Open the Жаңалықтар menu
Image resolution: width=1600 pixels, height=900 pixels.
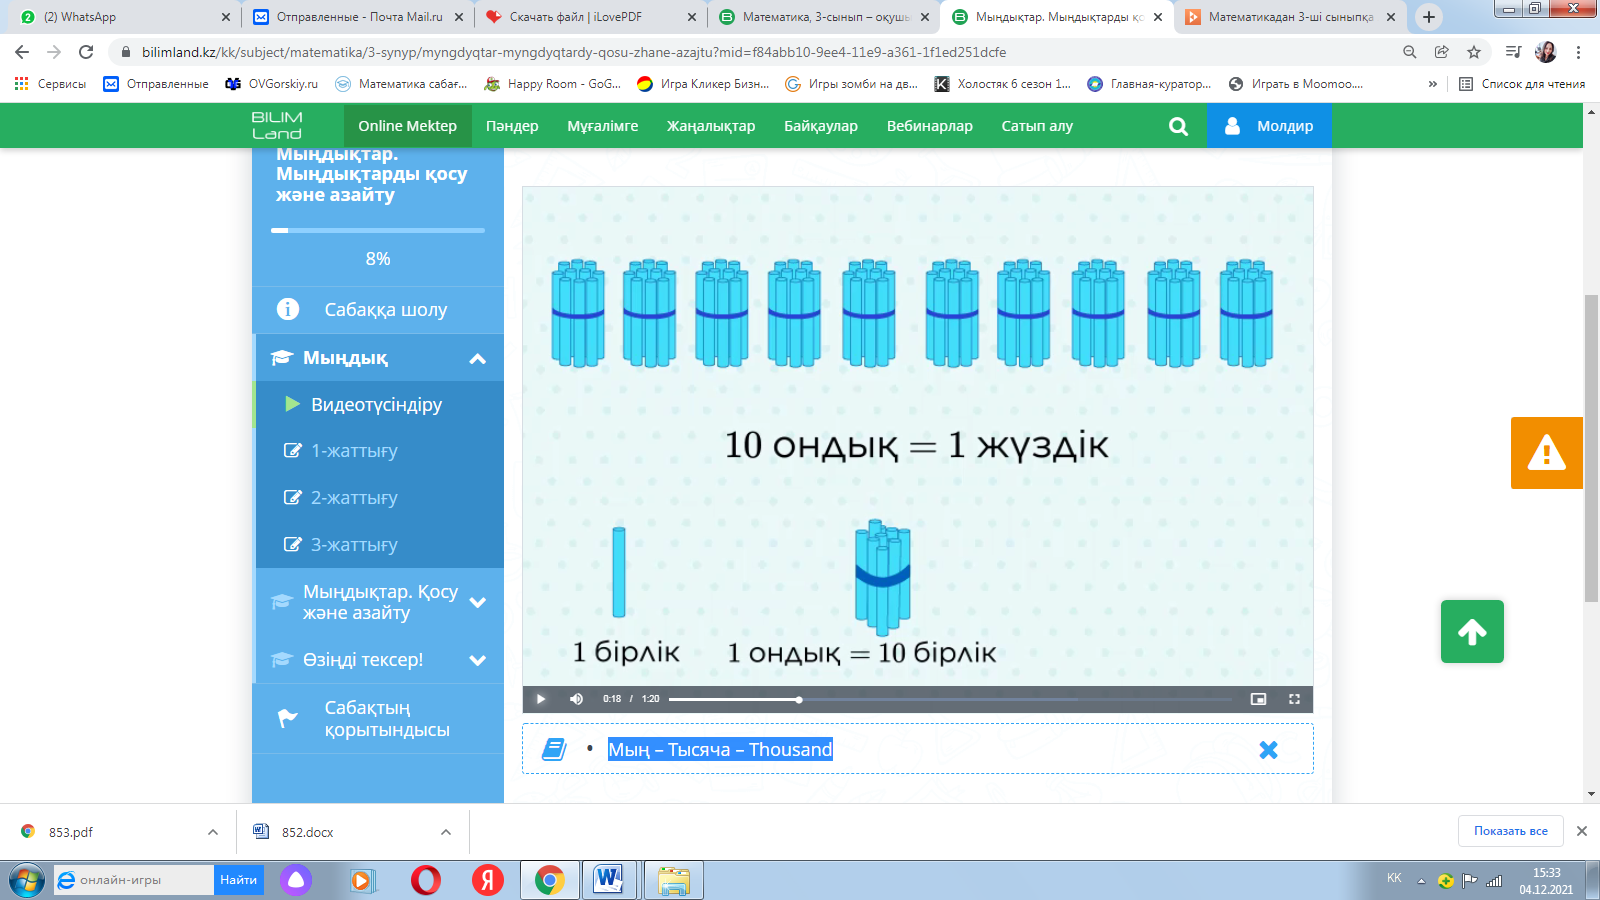(711, 126)
